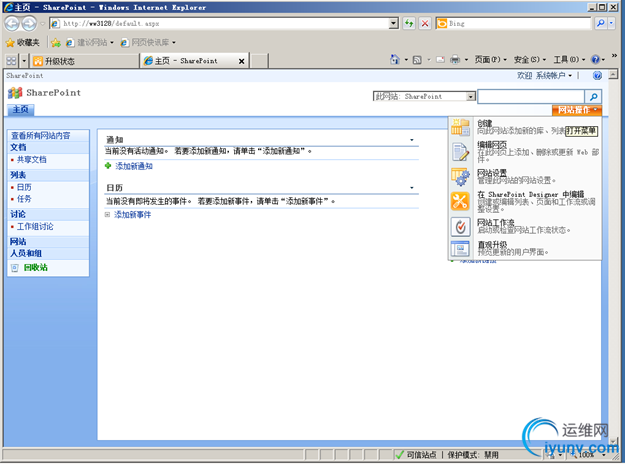The width and height of the screenshot is (625, 464).
Task: Click the green plus beside 添加新通知
Action: [x=108, y=166]
